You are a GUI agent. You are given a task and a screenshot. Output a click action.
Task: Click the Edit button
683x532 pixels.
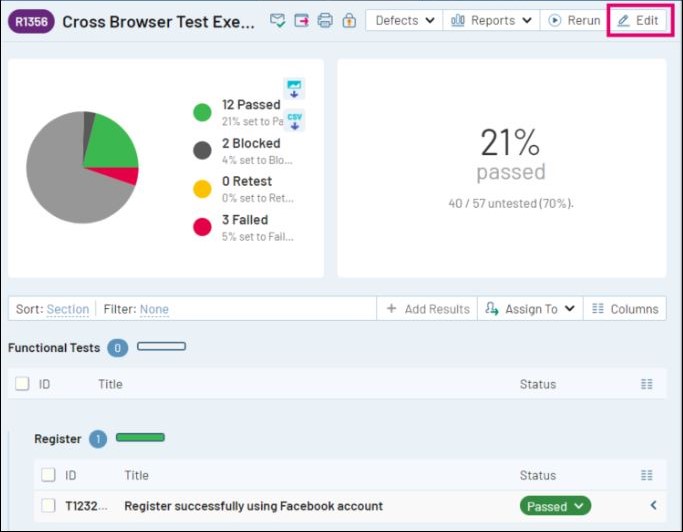click(x=638, y=20)
